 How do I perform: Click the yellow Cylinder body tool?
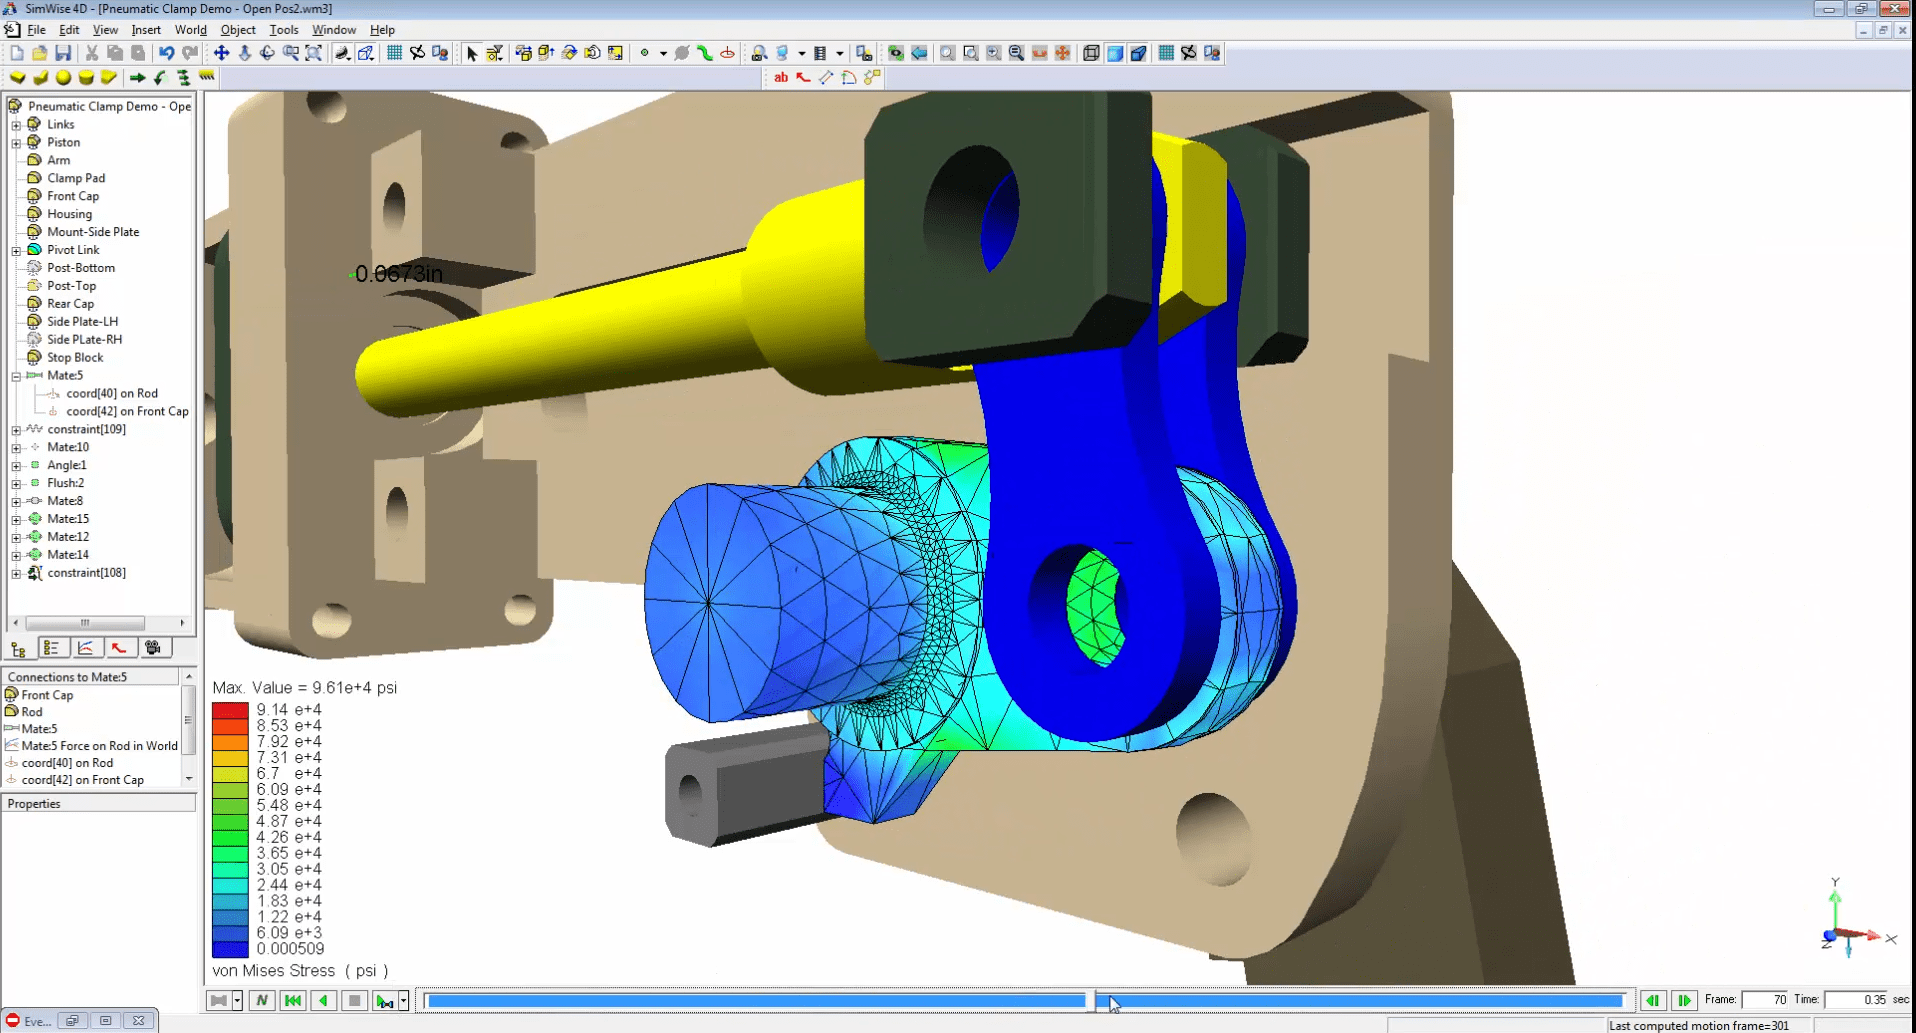click(86, 77)
